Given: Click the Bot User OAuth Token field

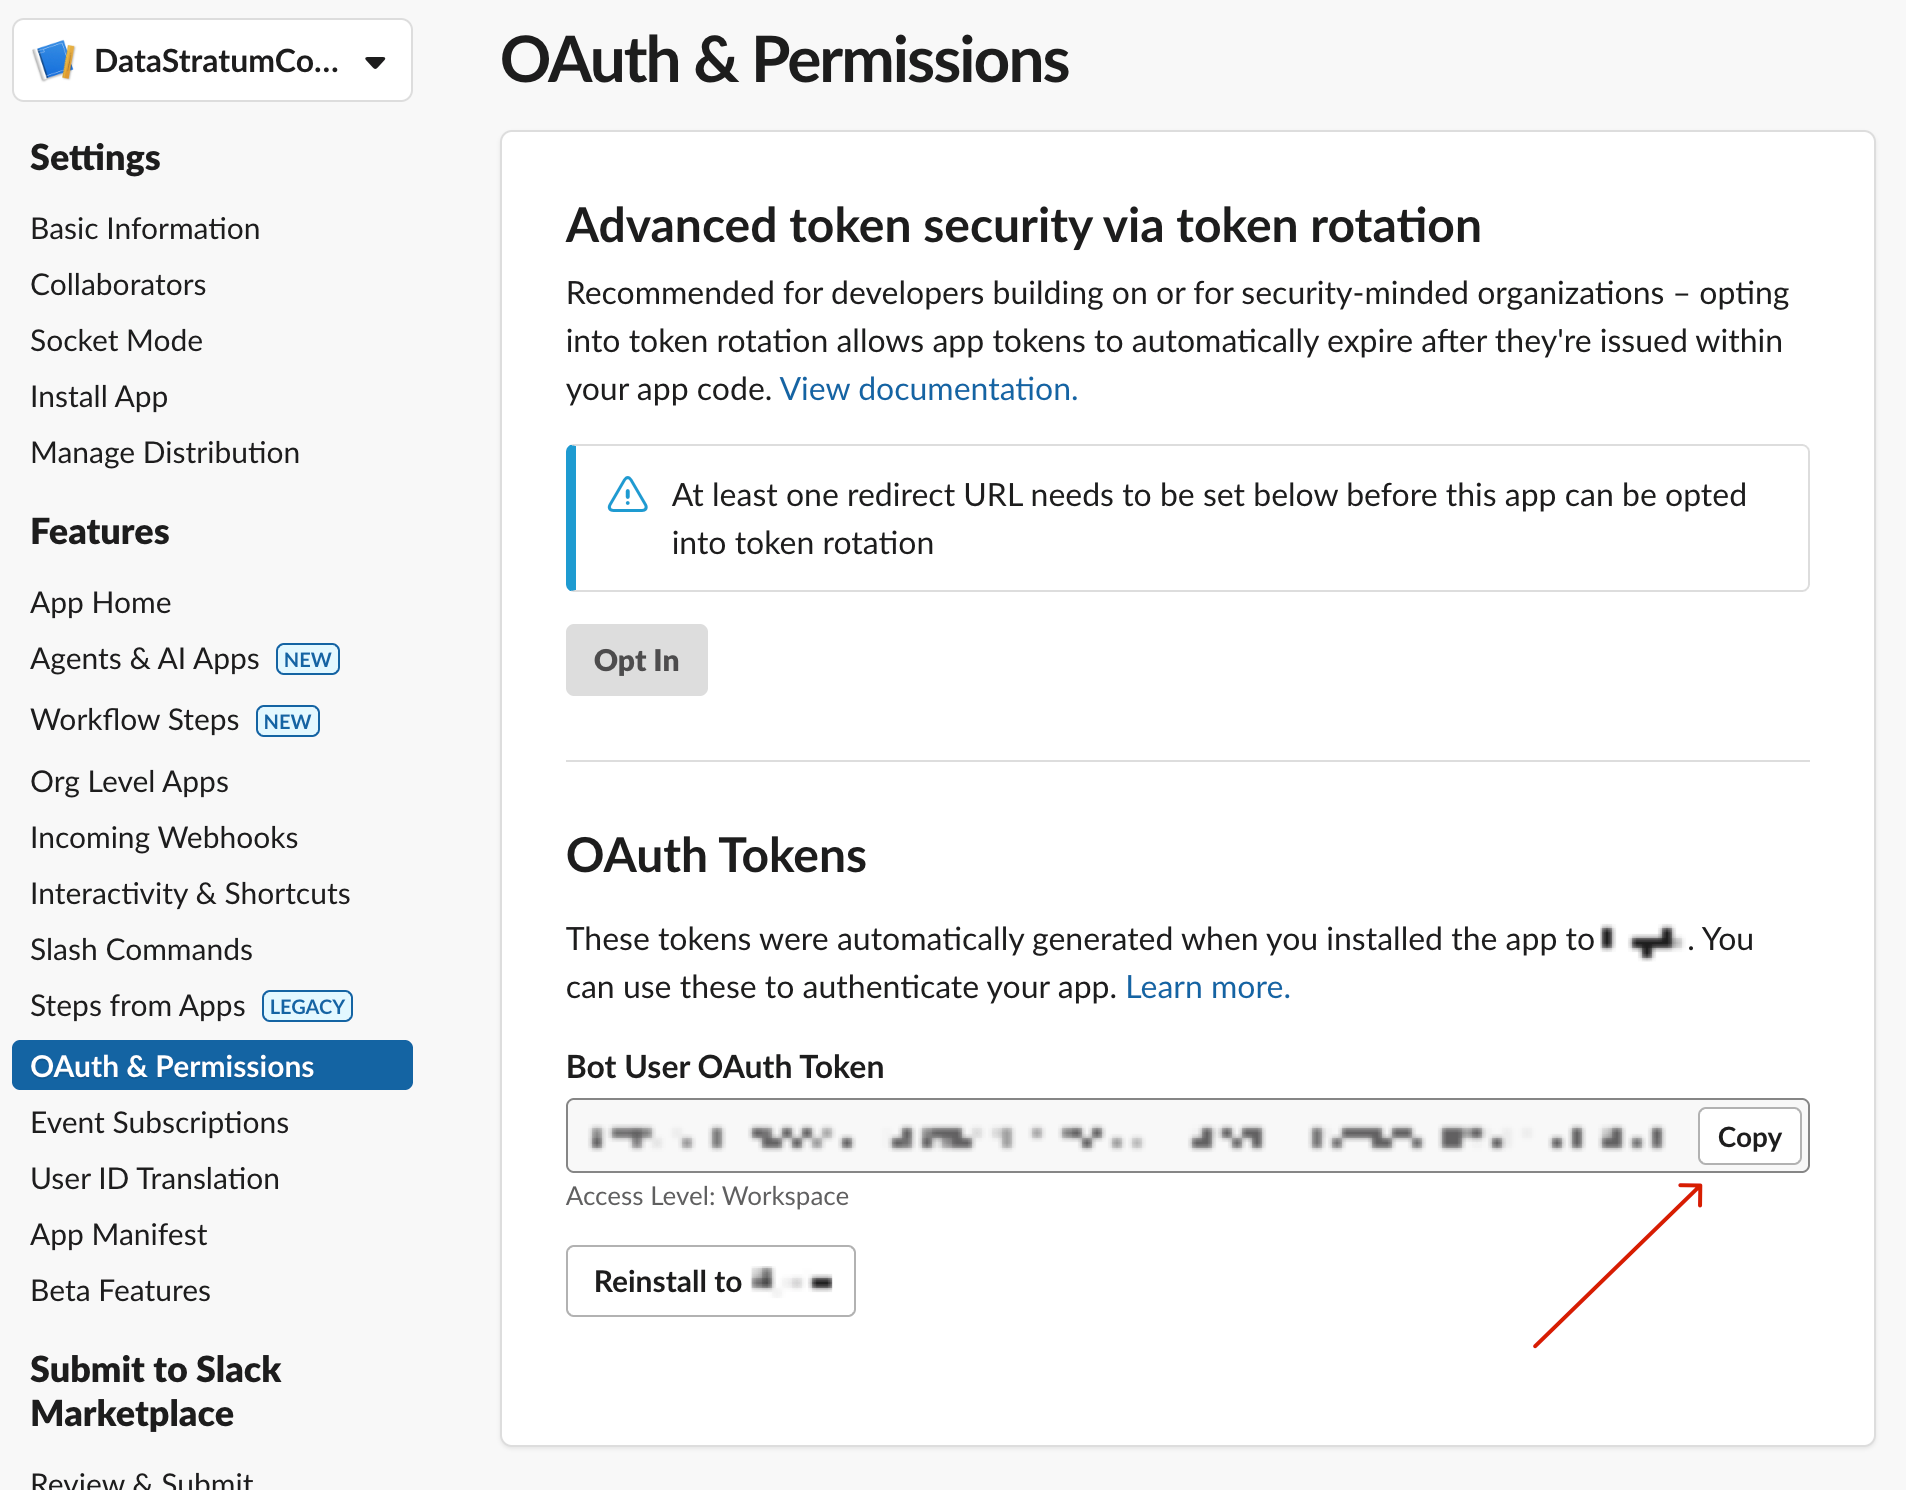Looking at the screenshot, I should (x=1130, y=1137).
